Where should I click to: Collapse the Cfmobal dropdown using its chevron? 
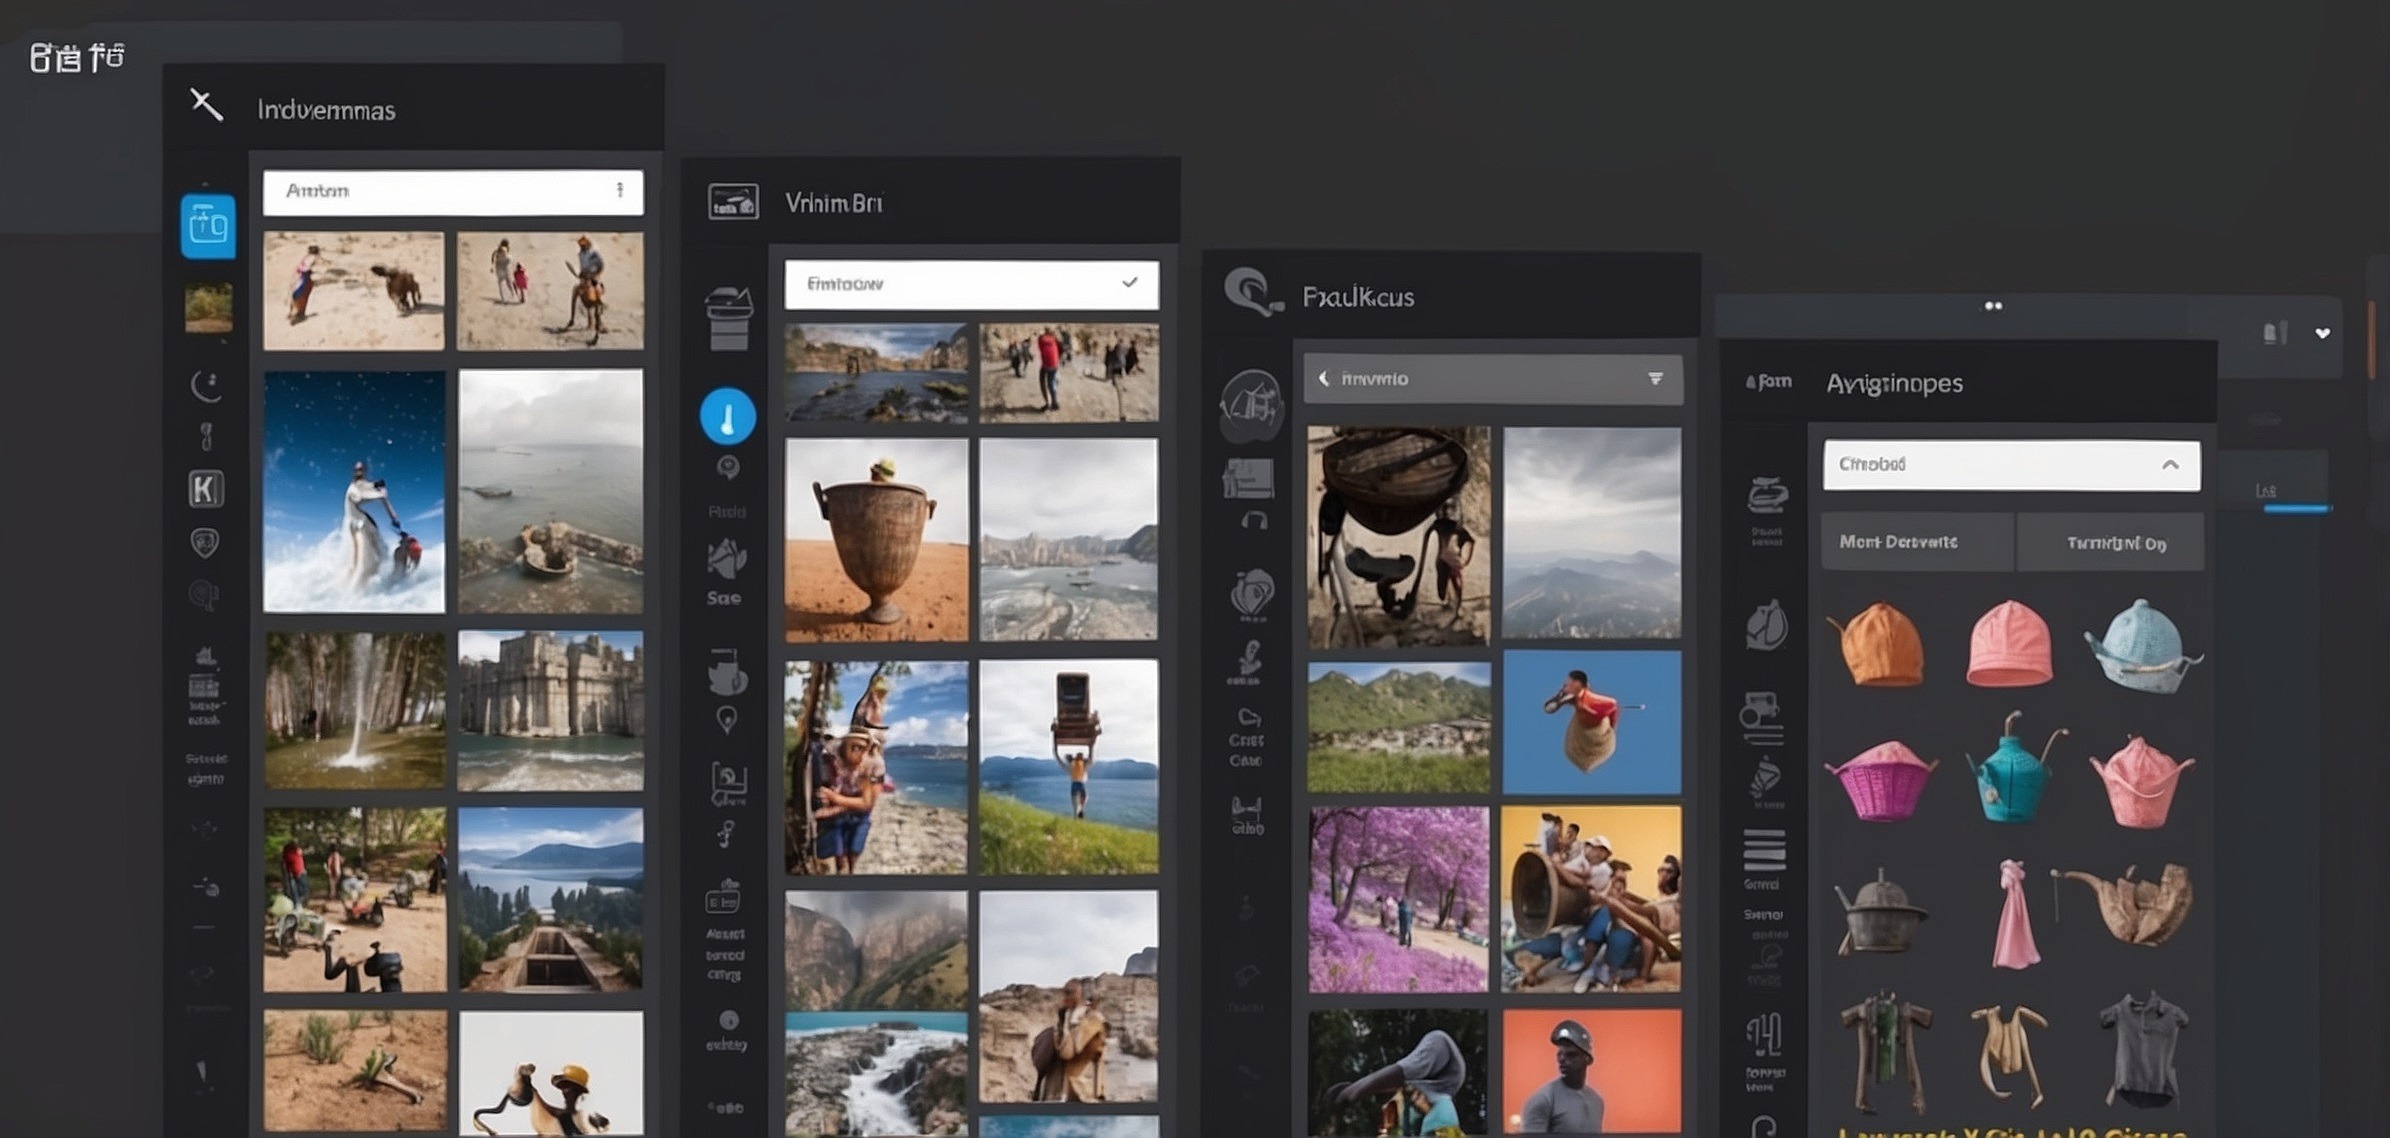(2170, 465)
